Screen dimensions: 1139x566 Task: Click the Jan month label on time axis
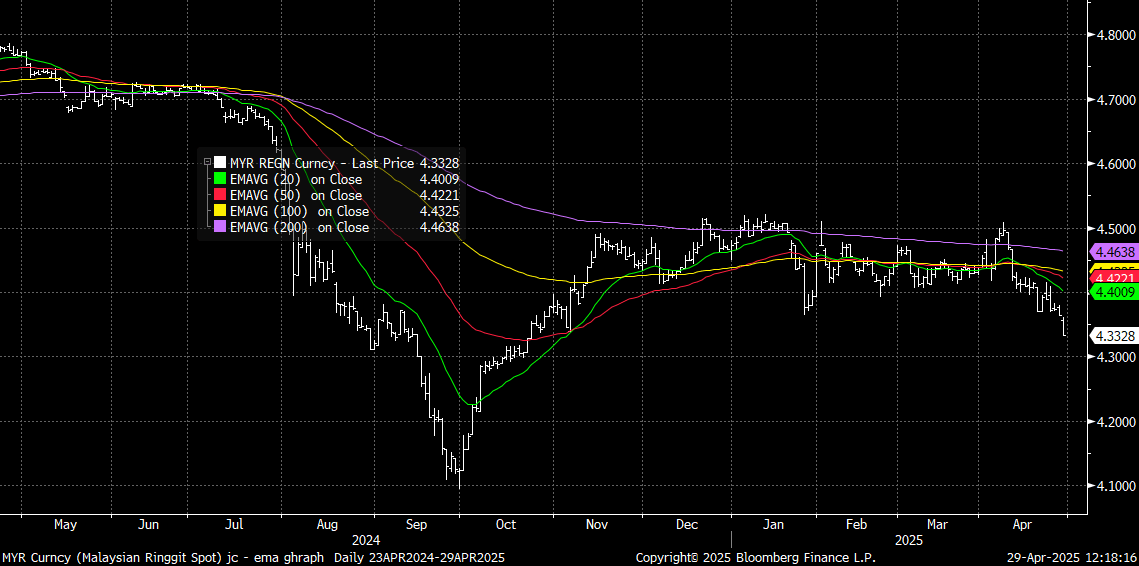[773, 524]
